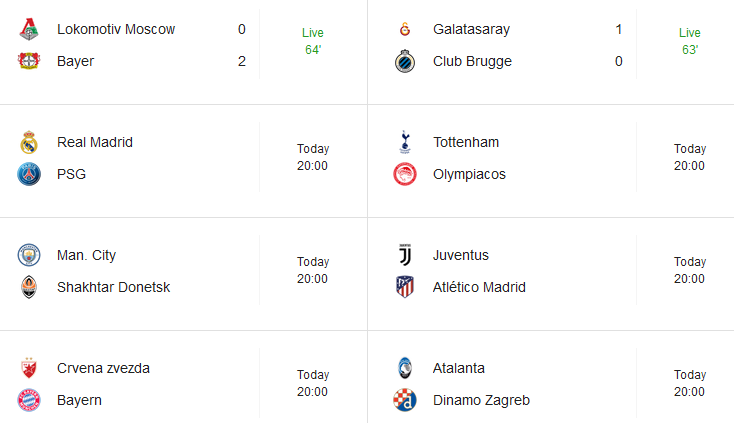
Task: Click the PSG club logo
Action: [x=29, y=174]
